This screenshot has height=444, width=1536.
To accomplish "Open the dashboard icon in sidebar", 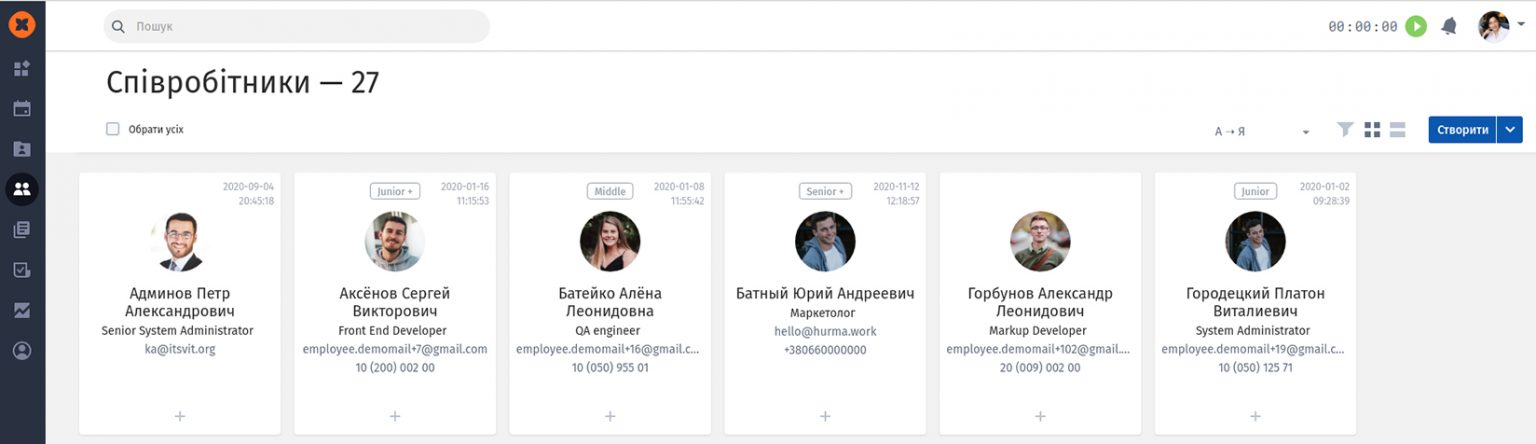I will 22,69.
